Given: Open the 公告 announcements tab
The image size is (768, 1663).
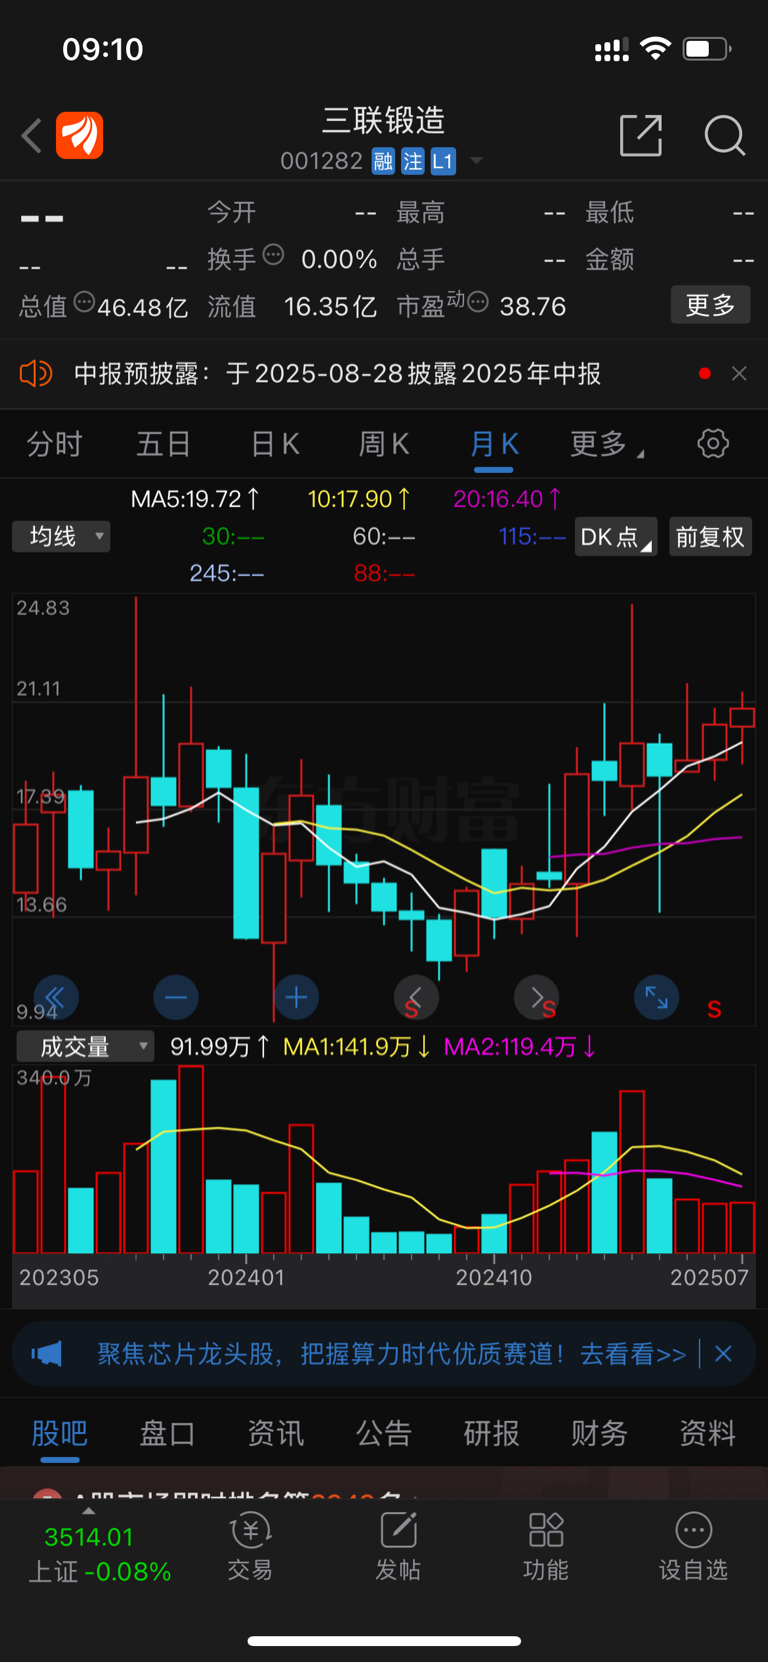Looking at the screenshot, I should click(384, 1433).
